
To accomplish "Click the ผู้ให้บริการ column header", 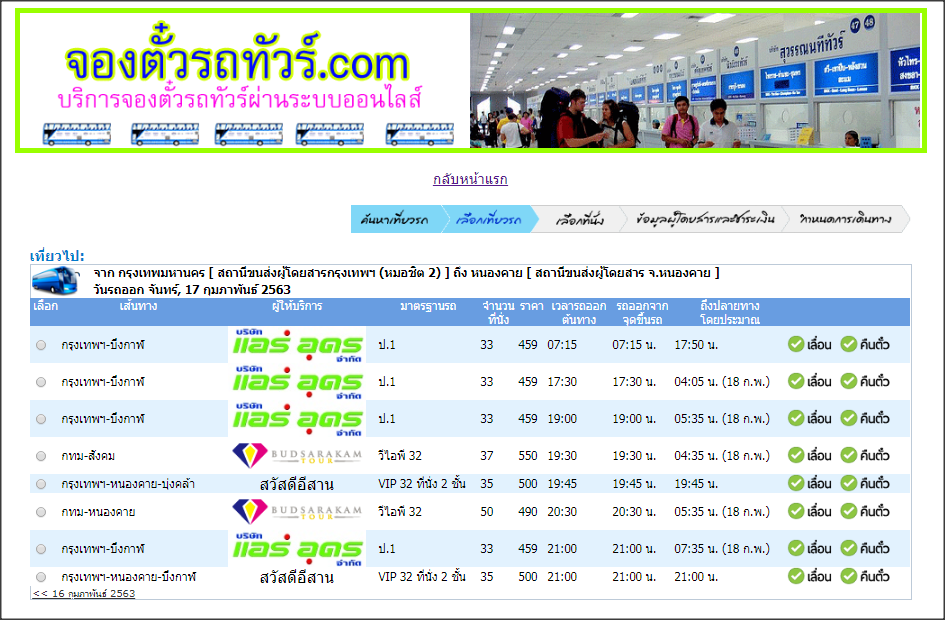I will 297,306.
